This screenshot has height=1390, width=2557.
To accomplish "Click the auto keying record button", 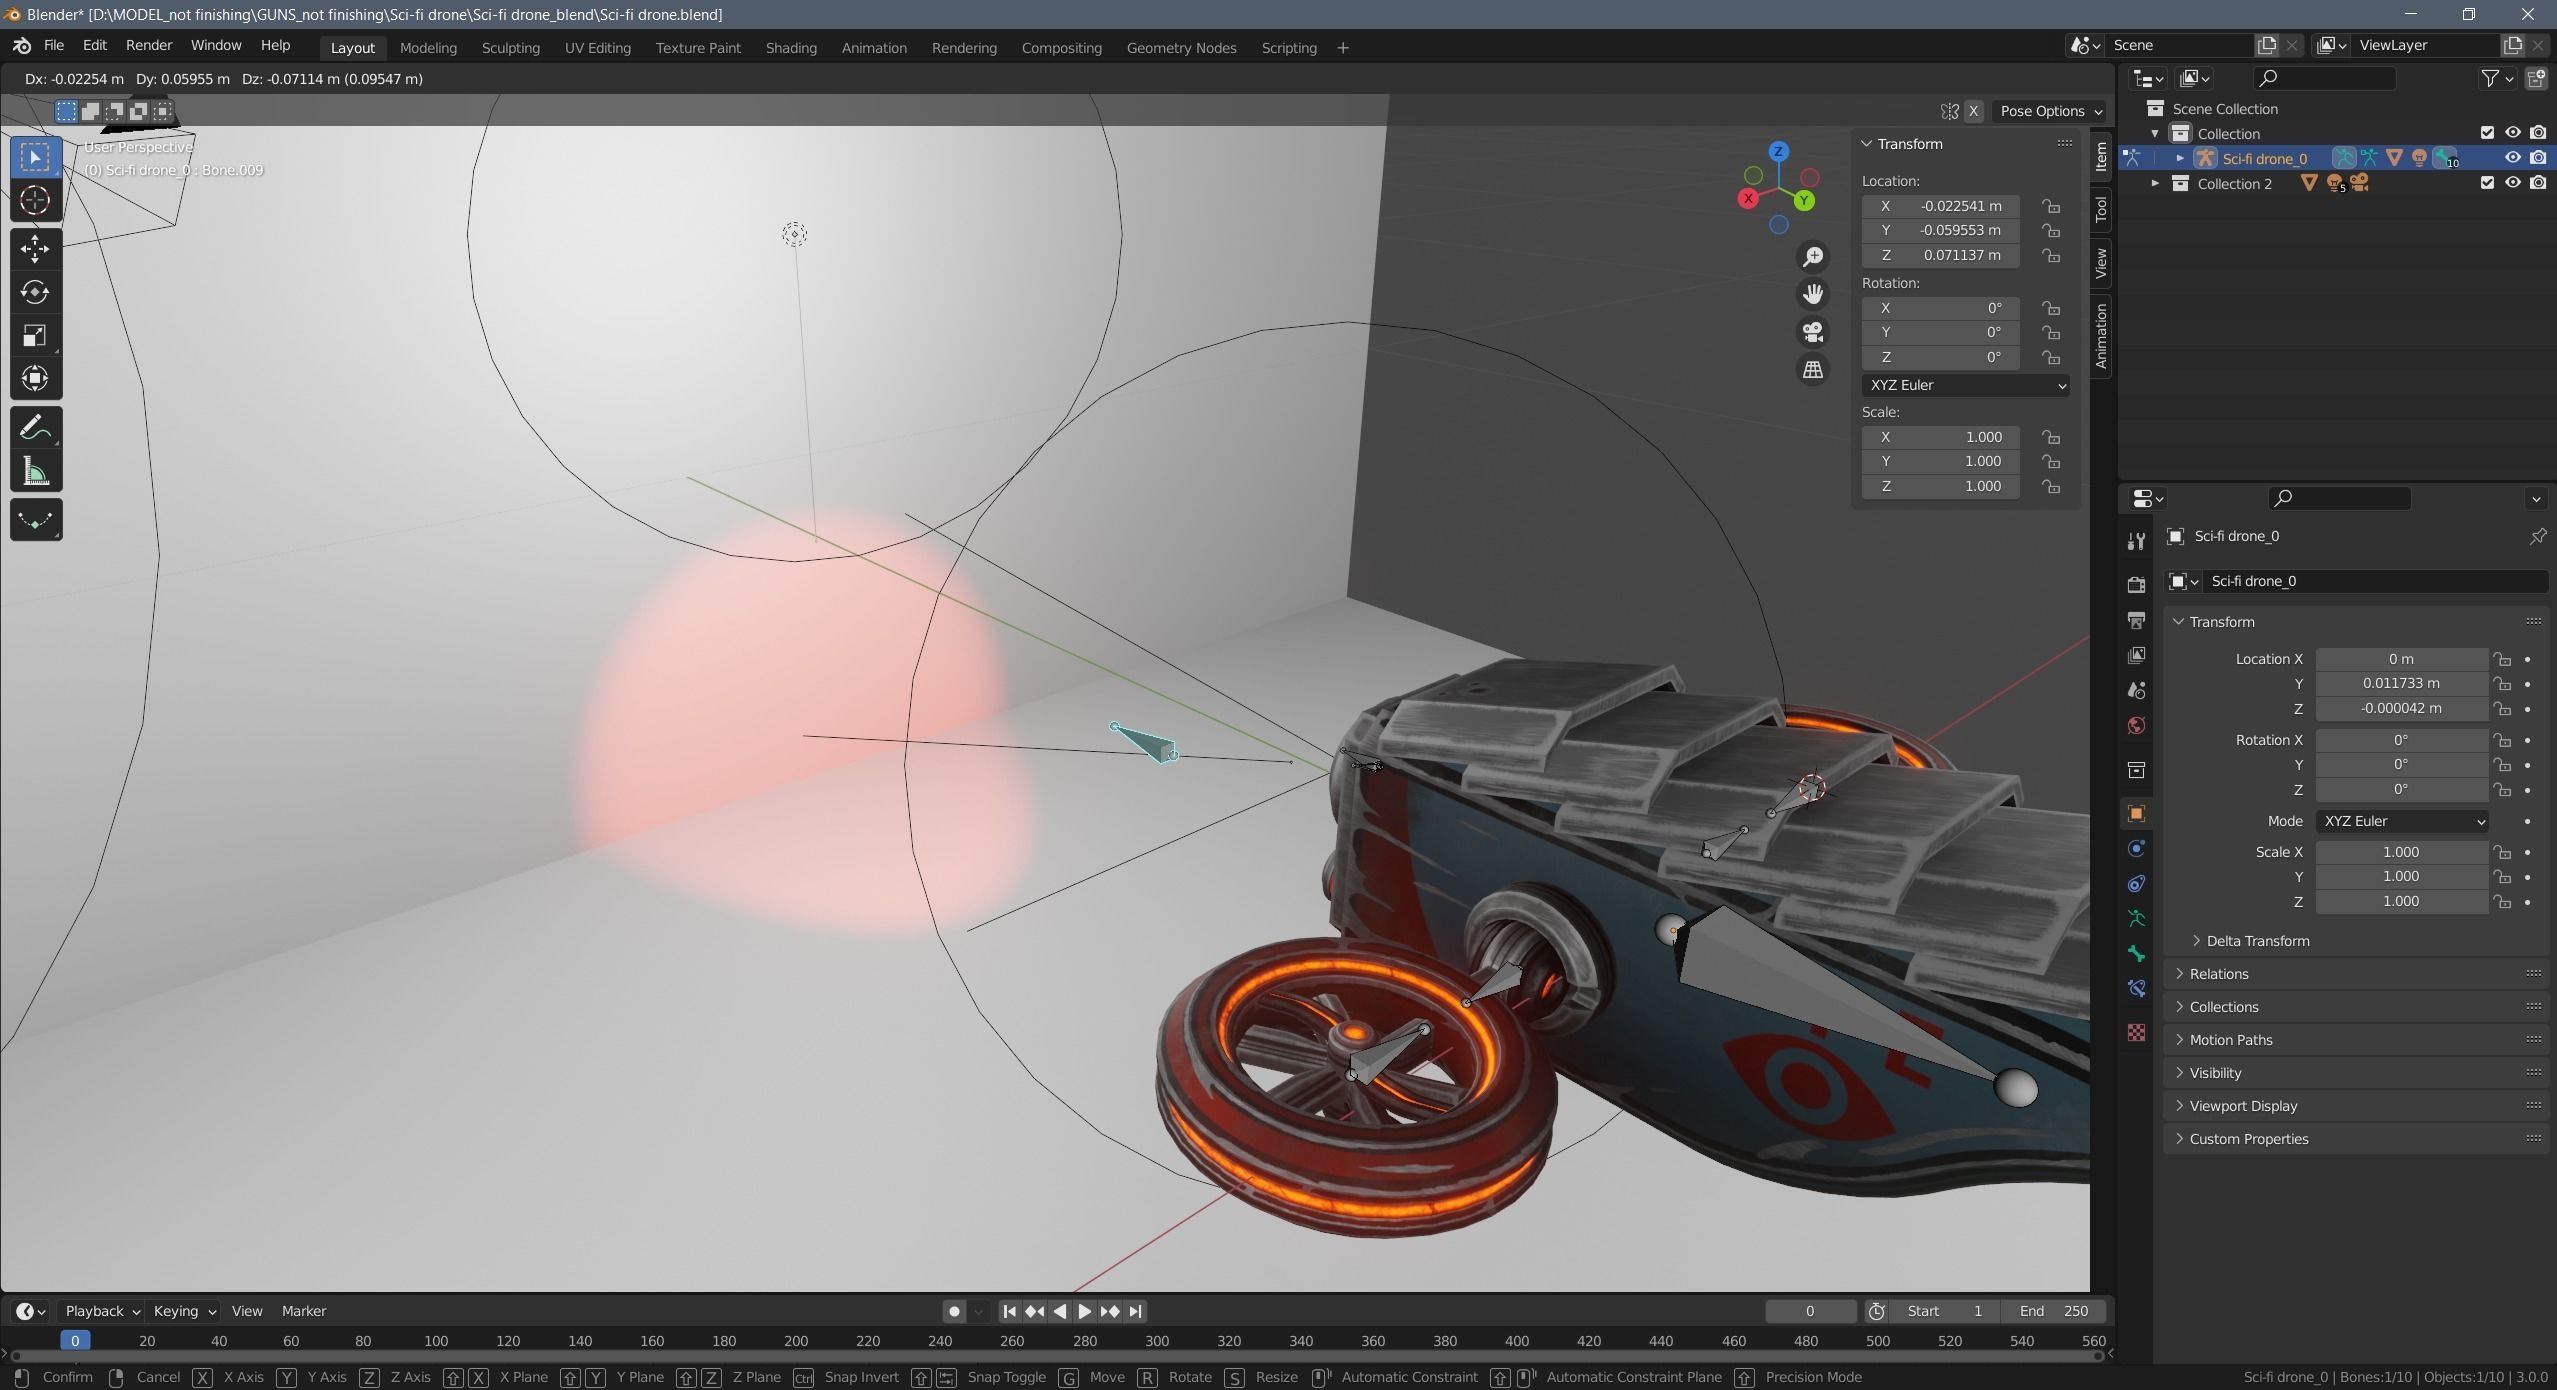I will pos(954,1311).
